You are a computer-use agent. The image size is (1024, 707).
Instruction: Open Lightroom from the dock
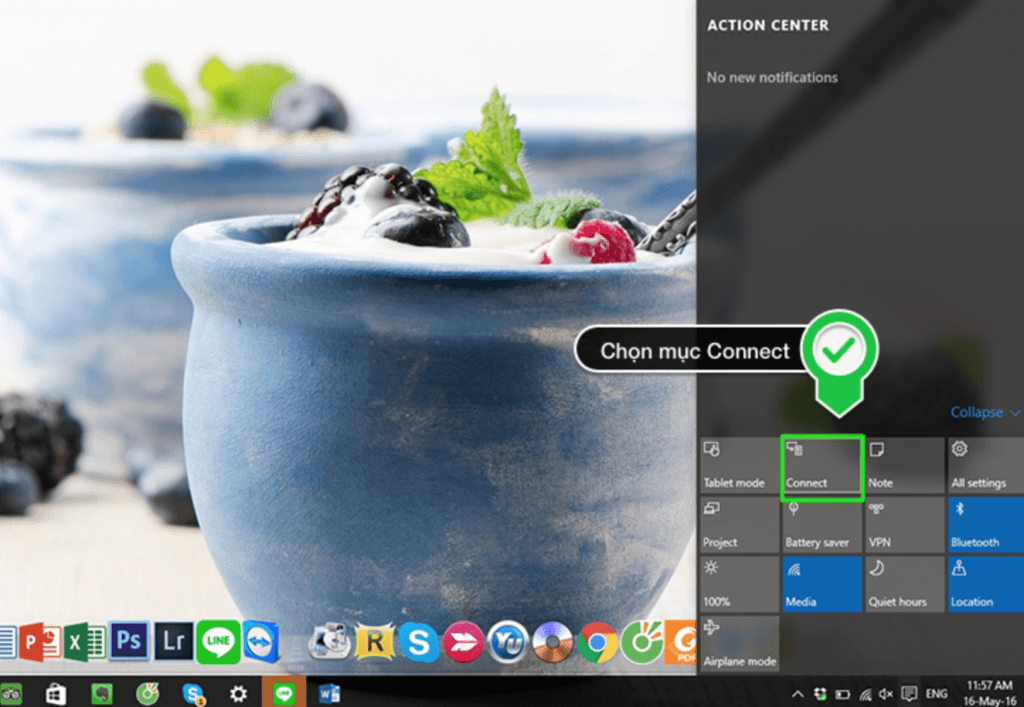click(174, 641)
